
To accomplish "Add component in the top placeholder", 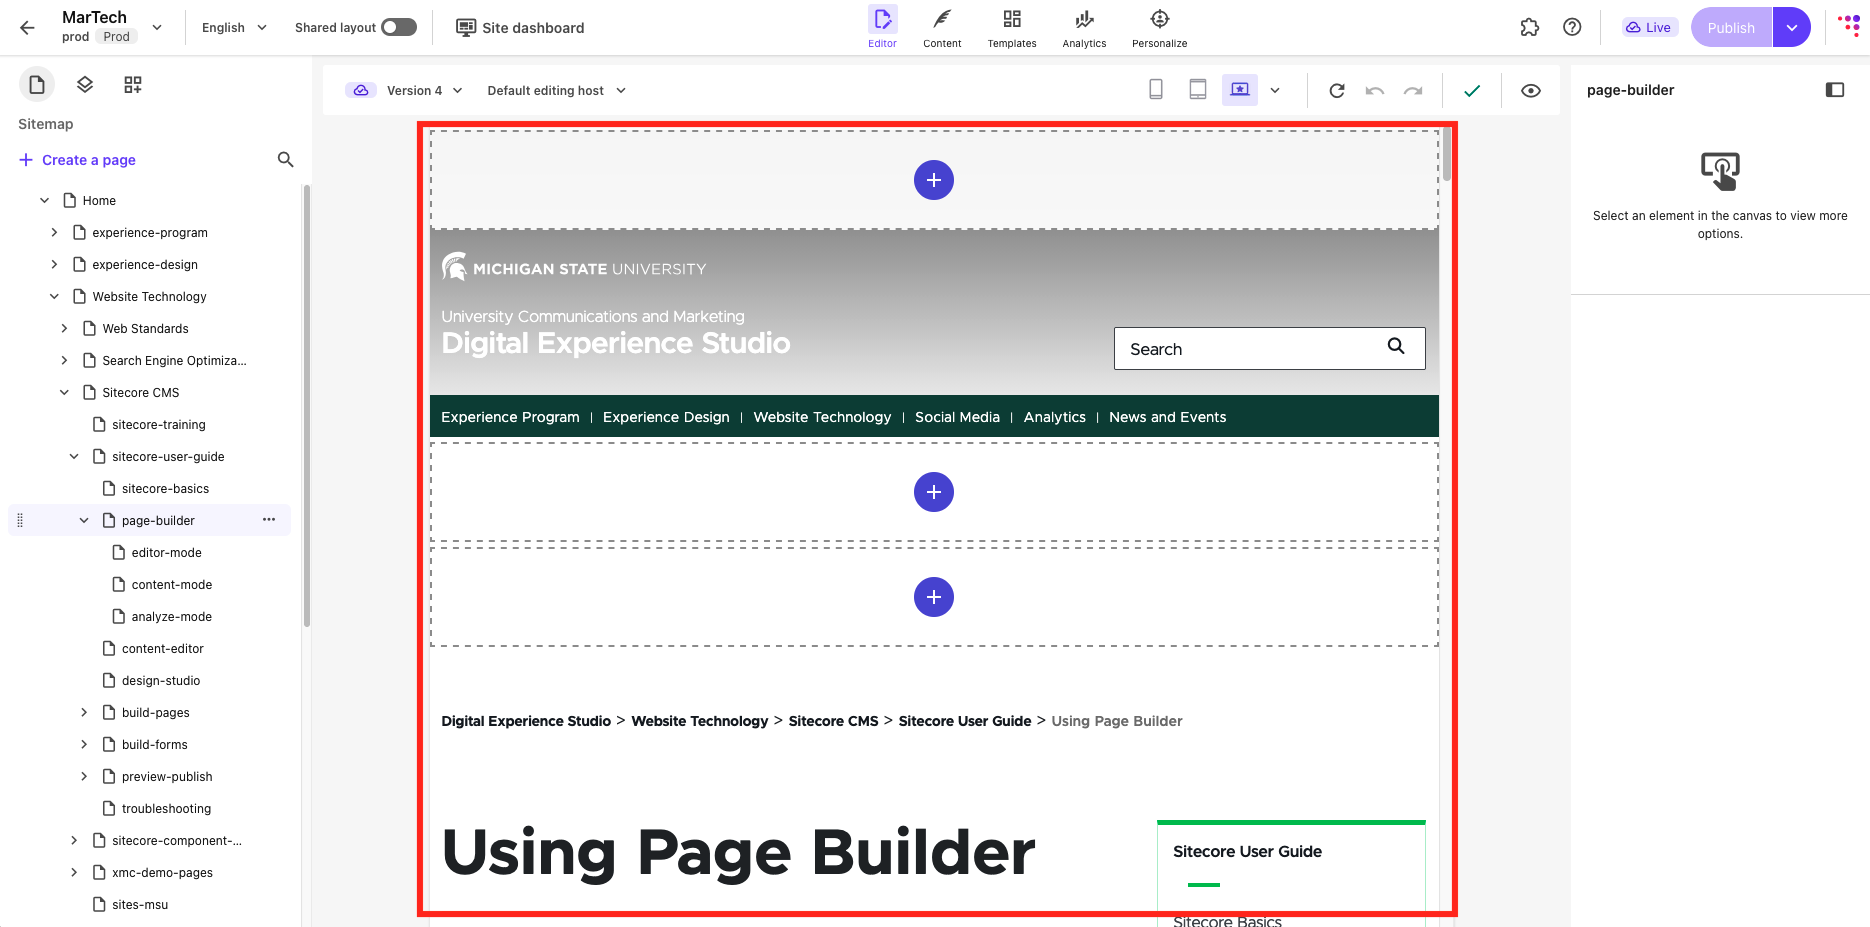I will click(934, 180).
